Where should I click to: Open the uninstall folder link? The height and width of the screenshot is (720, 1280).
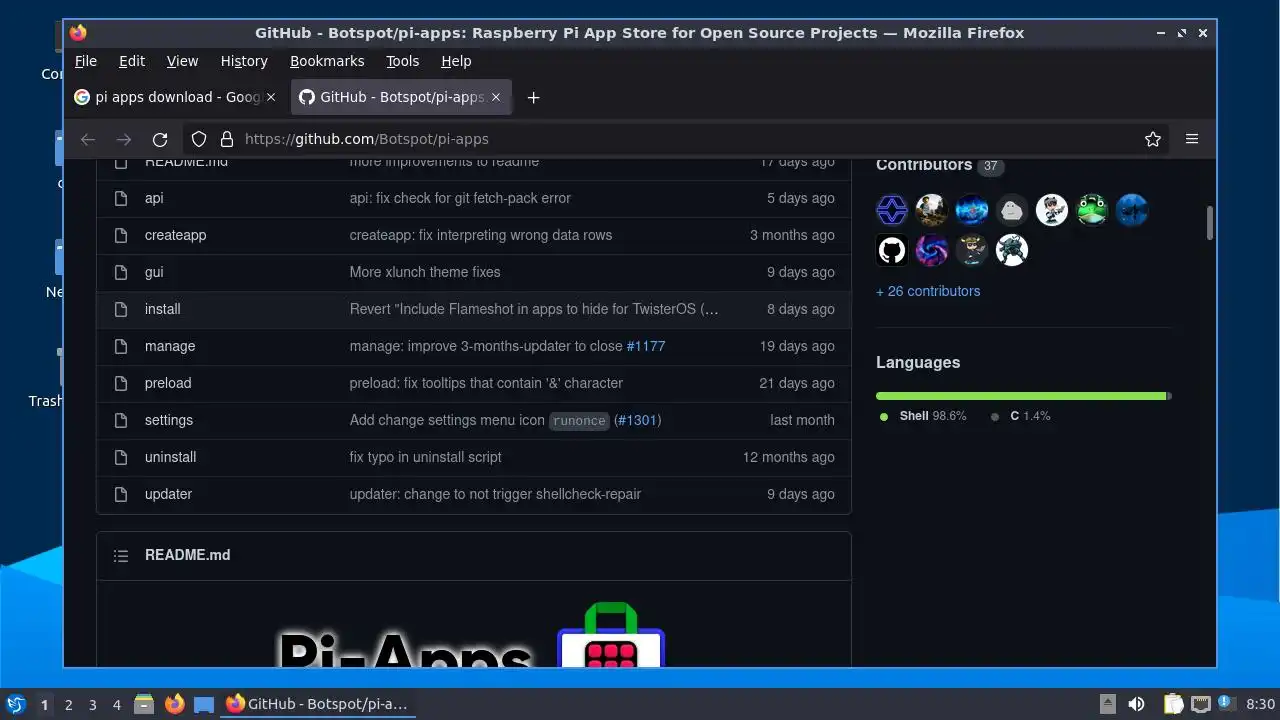[x=170, y=457]
